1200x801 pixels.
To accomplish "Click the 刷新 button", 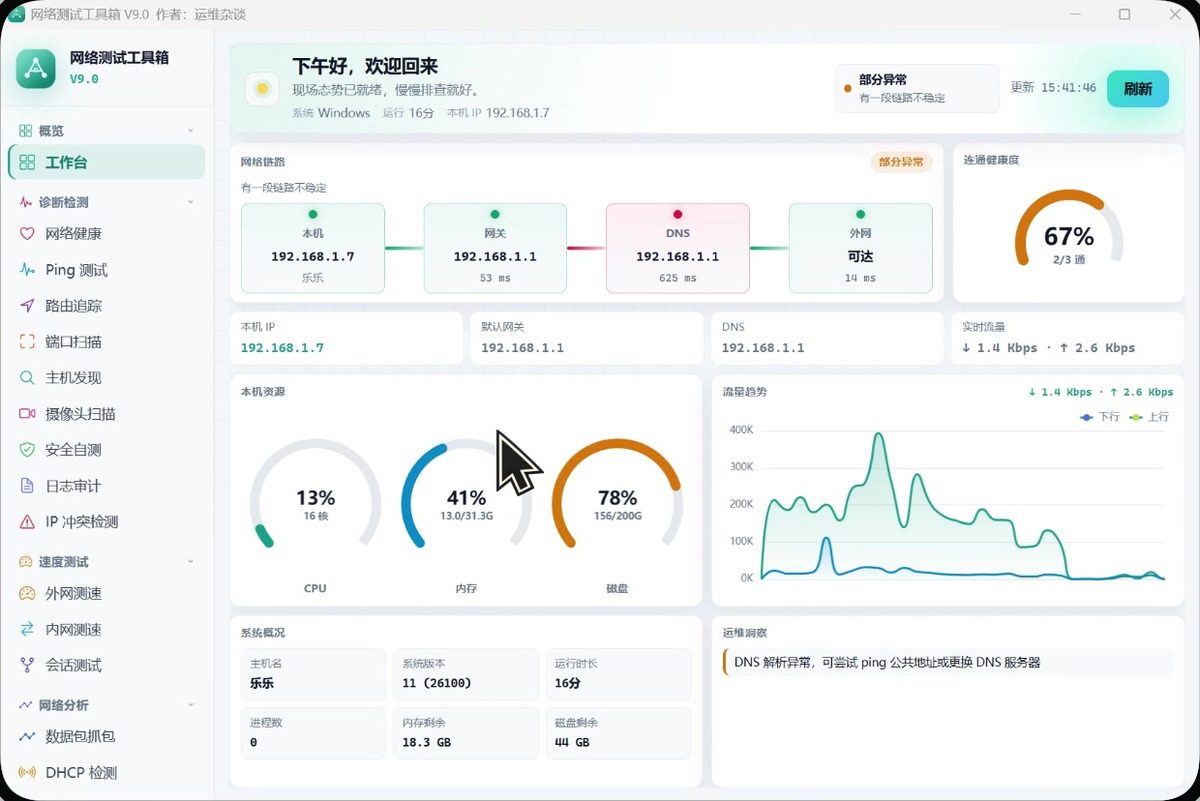I will [x=1138, y=88].
